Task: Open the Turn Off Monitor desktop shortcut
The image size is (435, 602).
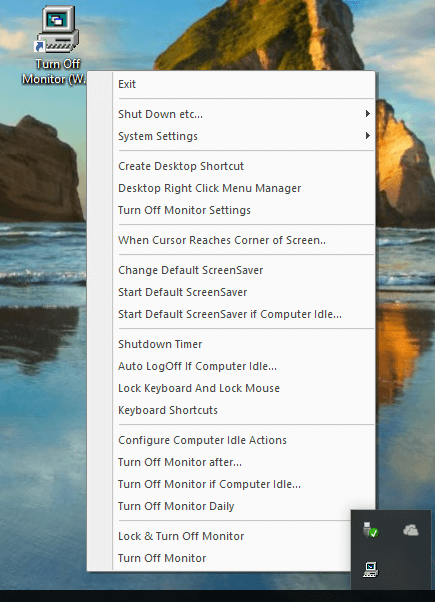Action: pos(58,44)
